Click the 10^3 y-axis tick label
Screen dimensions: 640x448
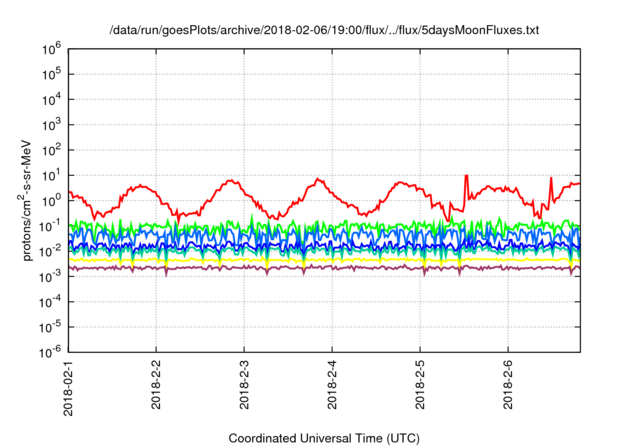pos(51,125)
